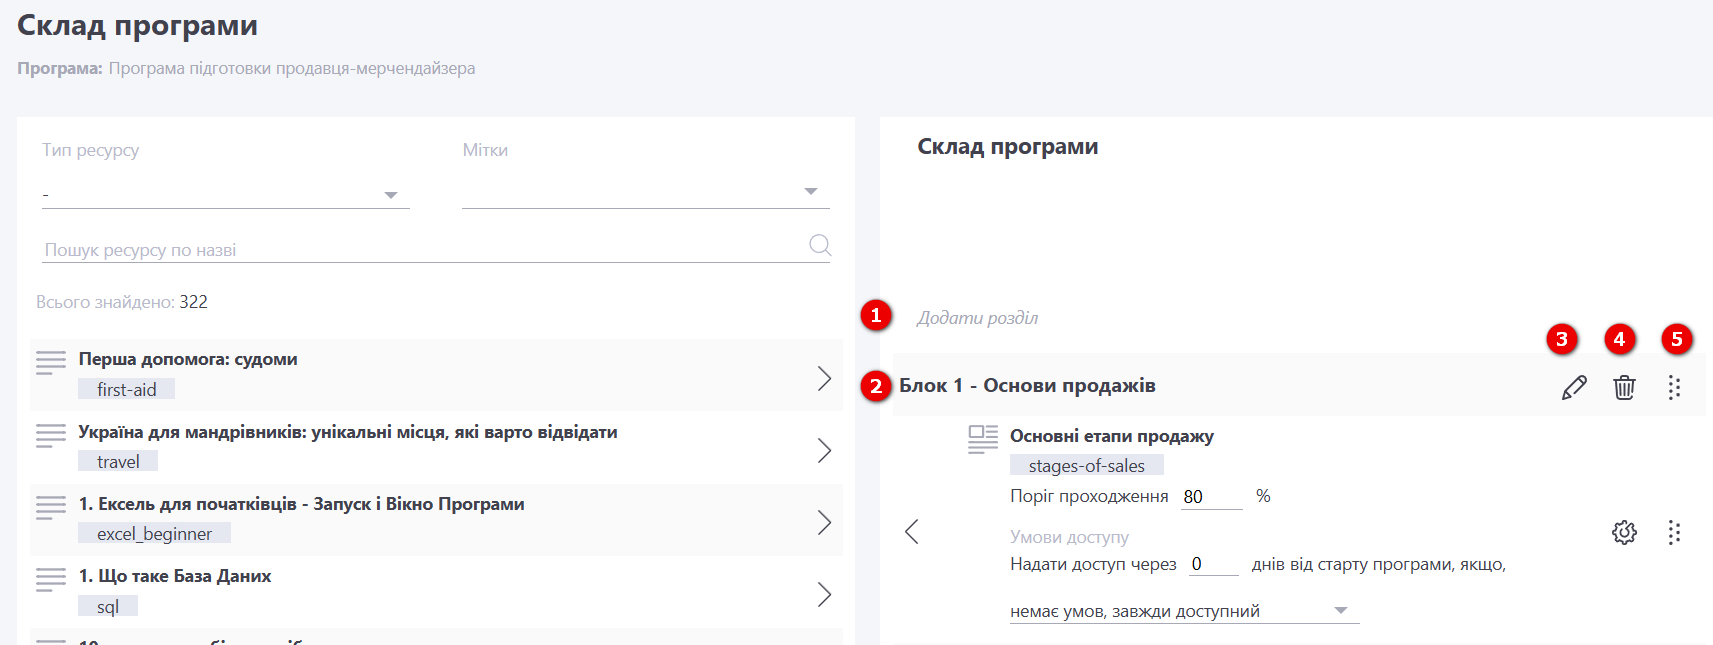Click drag handle of Перша допомога: судоми

pos(51,362)
